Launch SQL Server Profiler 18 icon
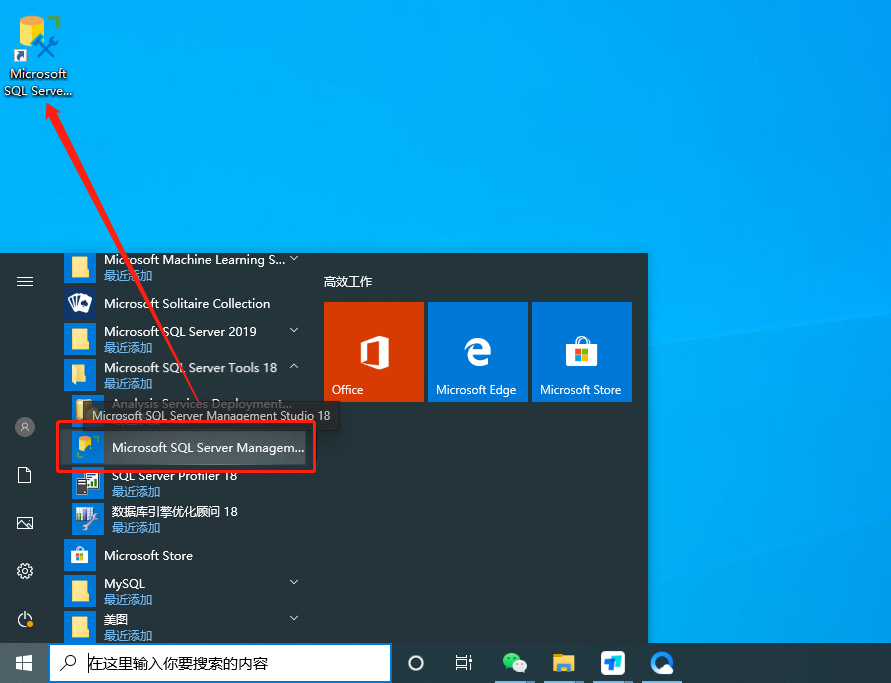Image resolution: width=891 pixels, height=683 pixels. [88, 483]
